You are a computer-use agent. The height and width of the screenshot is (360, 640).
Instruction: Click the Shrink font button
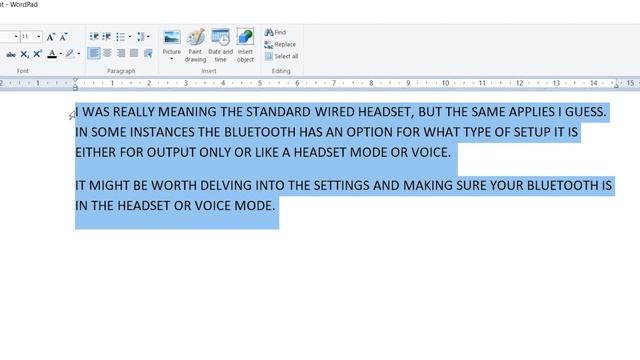pos(64,37)
